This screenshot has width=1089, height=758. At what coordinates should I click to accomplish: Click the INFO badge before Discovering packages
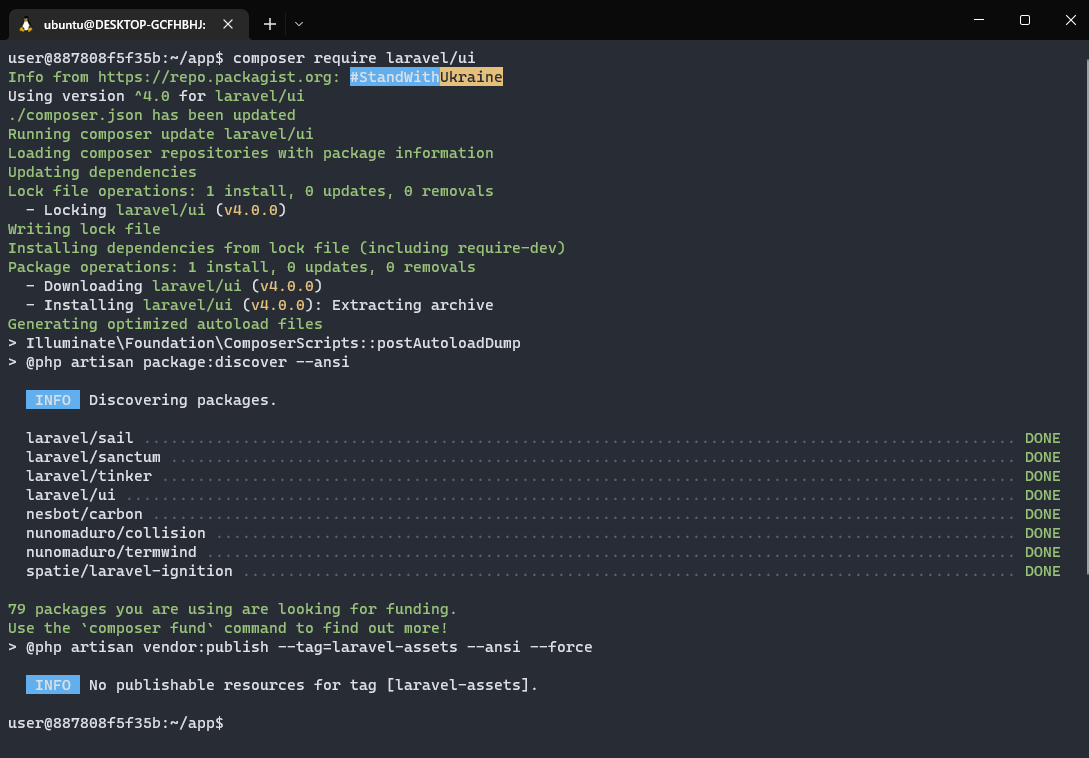point(53,400)
